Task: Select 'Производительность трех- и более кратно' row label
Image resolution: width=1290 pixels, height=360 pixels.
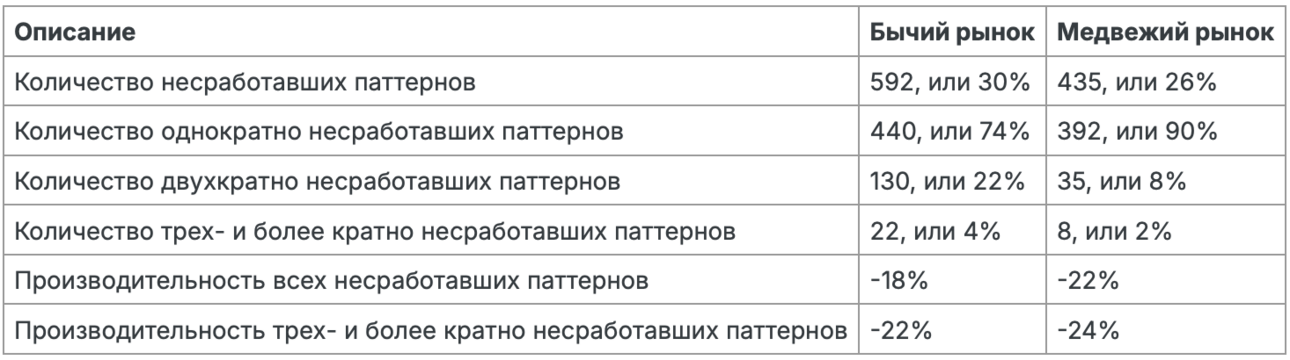Action: coord(432,331)
